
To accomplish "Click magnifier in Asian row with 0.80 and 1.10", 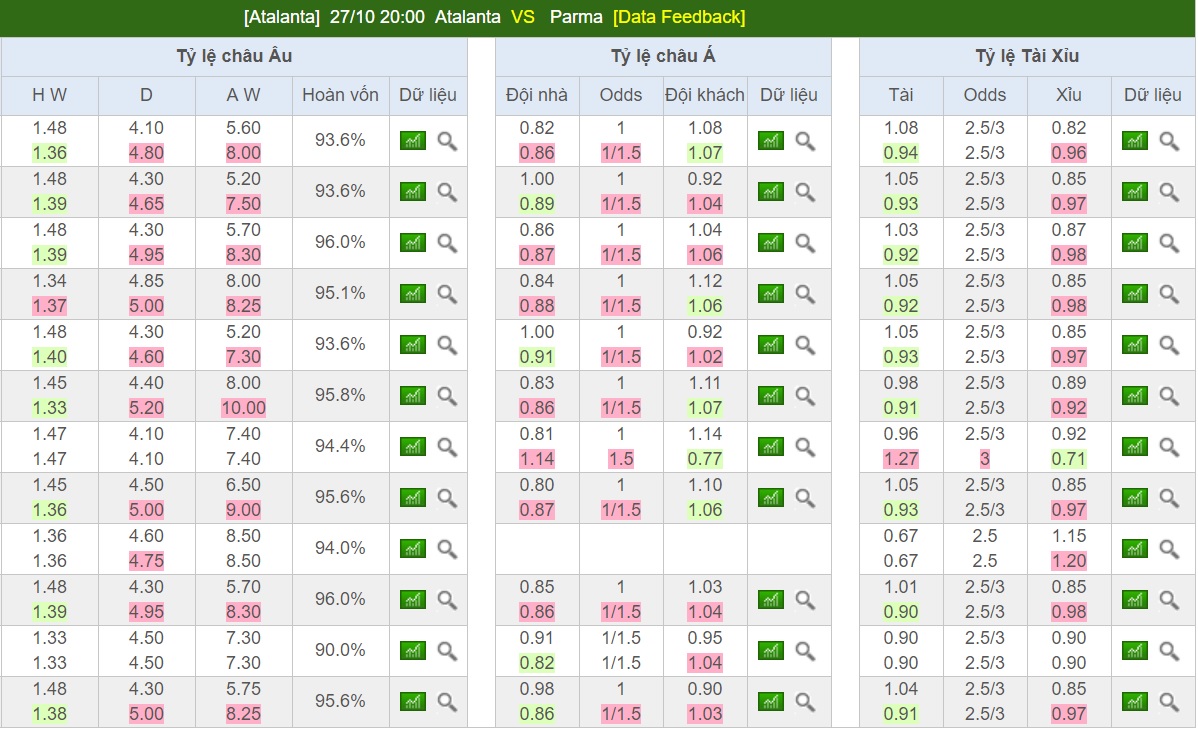I will coord(805,498).
